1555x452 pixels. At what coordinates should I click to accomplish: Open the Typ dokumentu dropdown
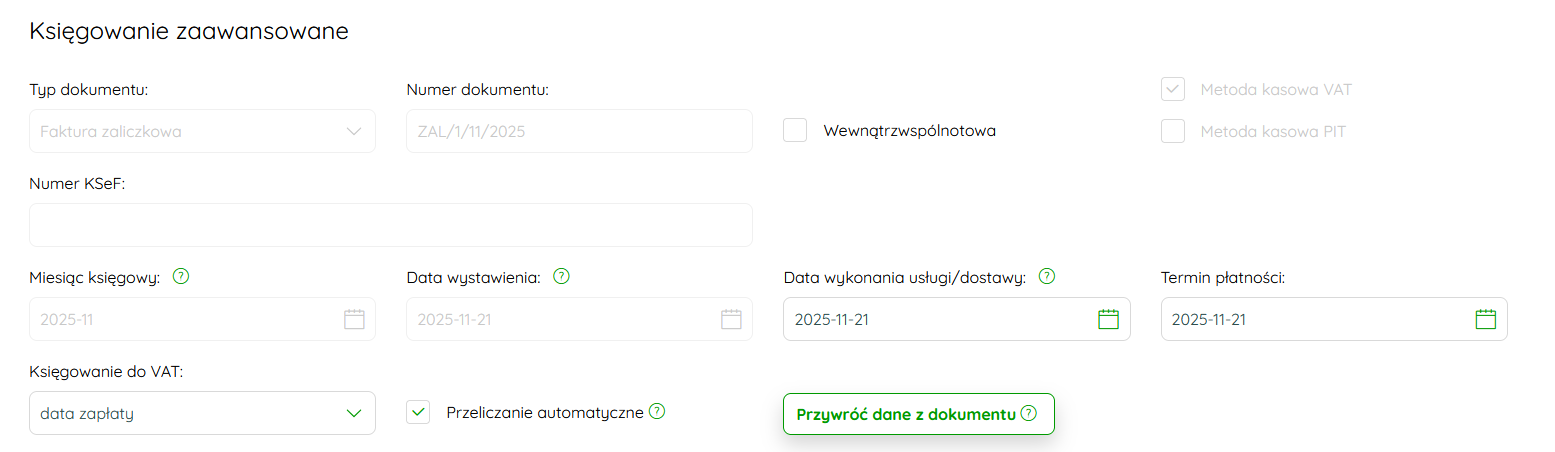202,131
